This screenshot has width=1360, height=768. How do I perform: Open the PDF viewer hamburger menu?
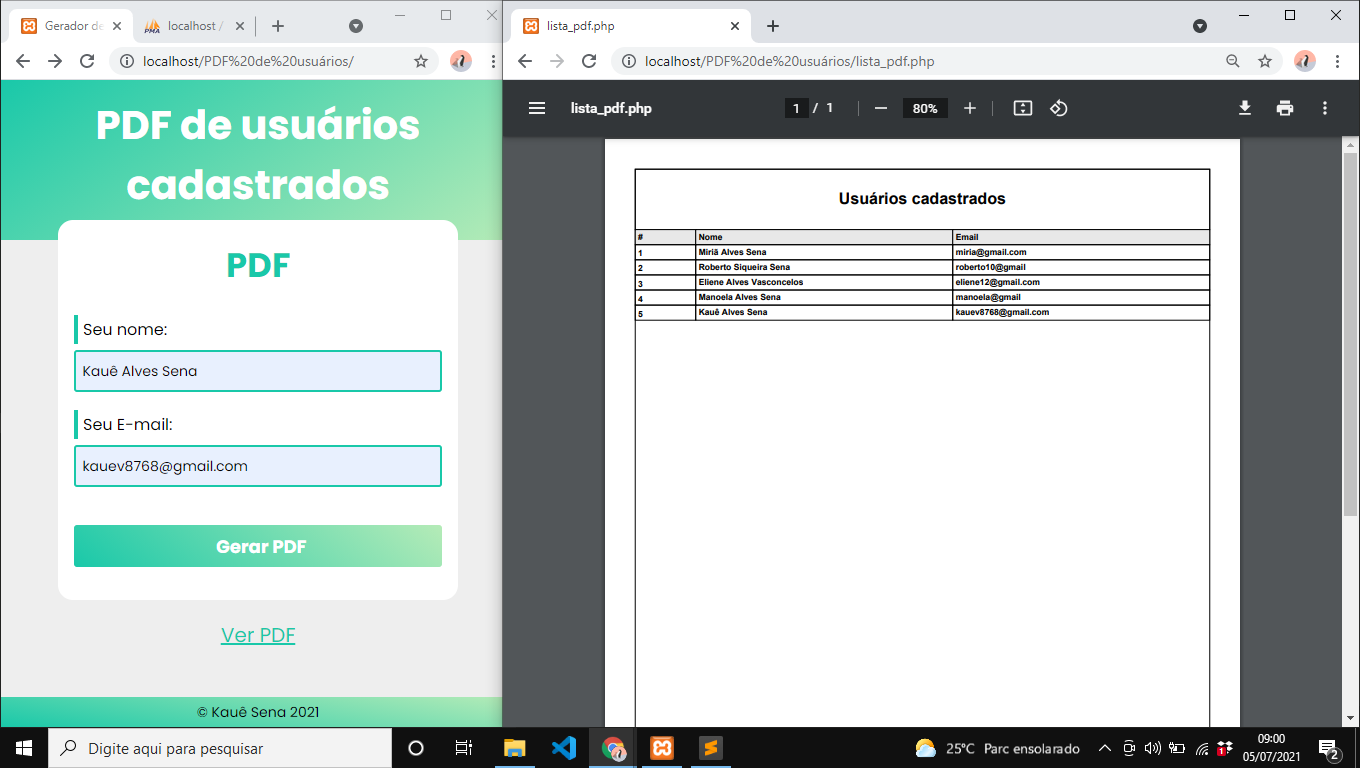537,108
